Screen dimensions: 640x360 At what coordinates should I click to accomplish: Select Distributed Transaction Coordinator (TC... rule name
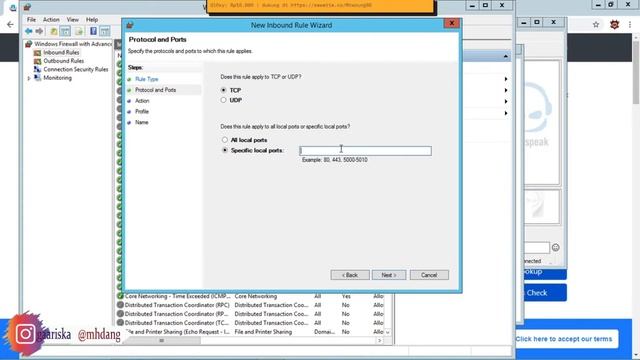click(x=177, y=322)
